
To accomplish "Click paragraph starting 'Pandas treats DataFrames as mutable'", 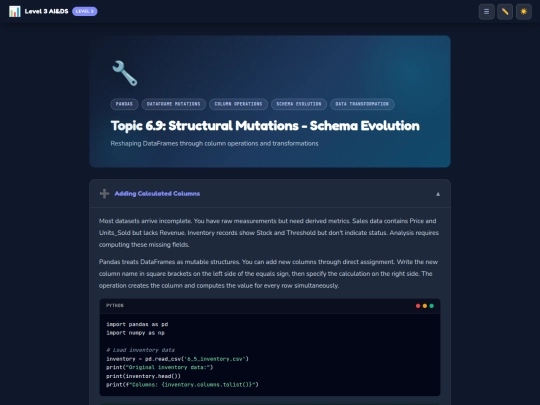I will coord(269,274).
